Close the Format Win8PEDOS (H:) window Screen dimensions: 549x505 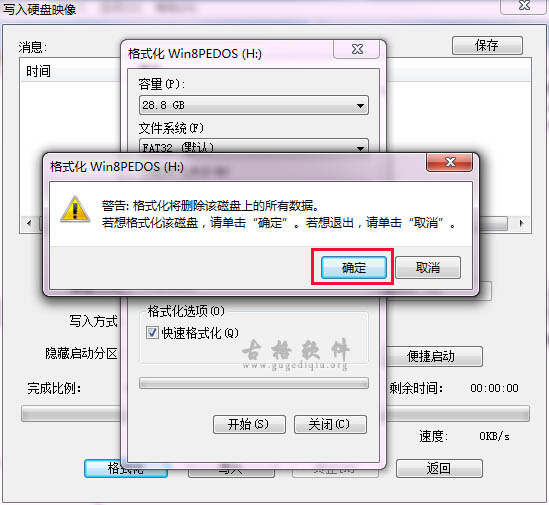point(357,49)
